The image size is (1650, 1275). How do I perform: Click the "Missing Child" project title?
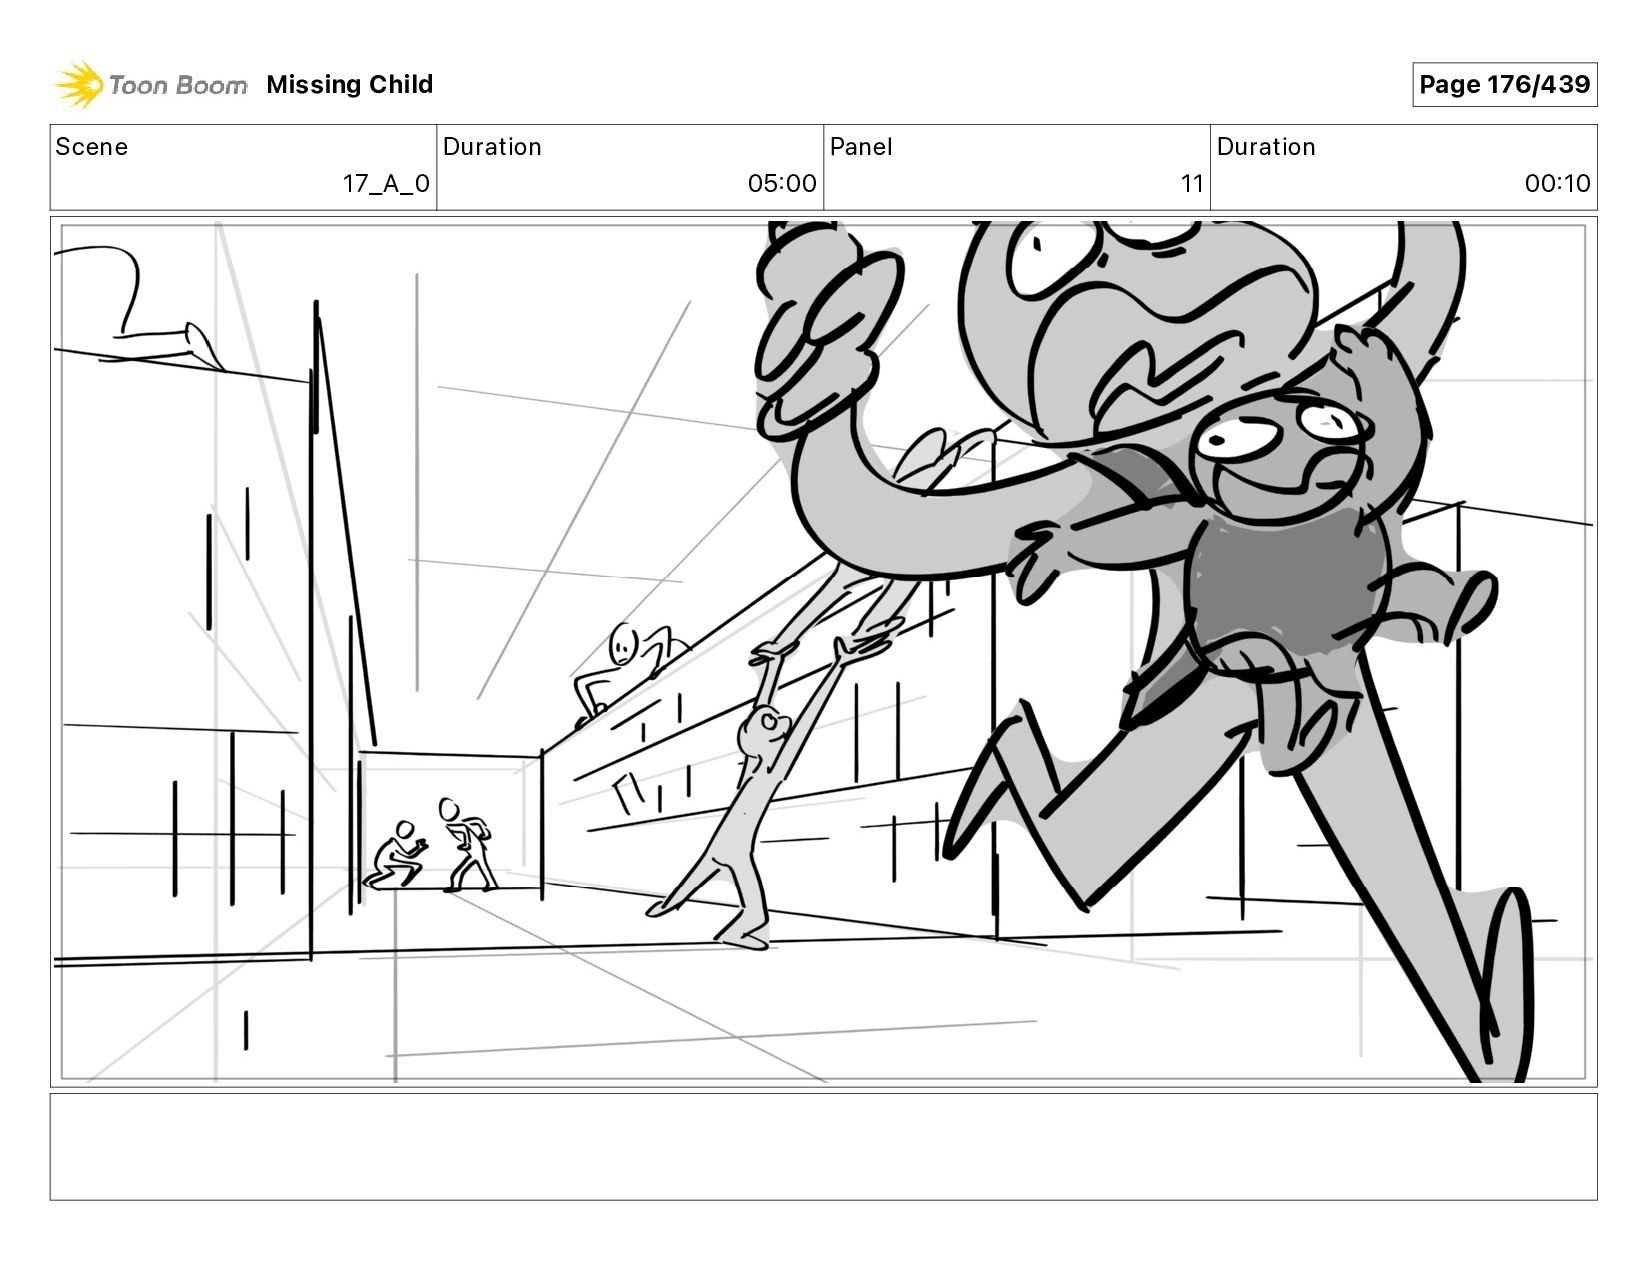click(350, 84)
